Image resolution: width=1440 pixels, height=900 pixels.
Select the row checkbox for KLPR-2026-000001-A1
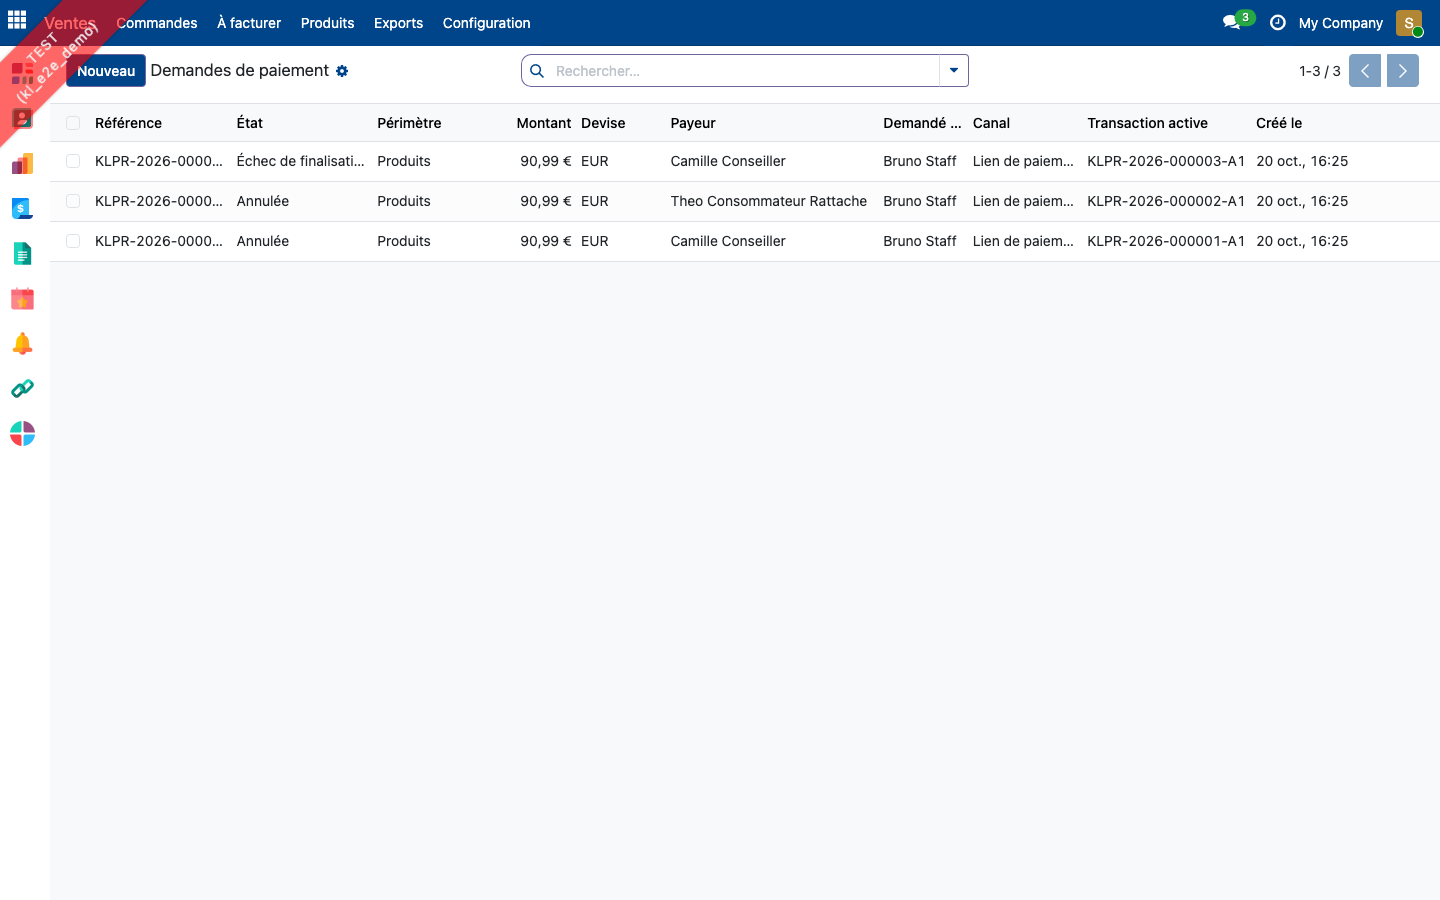click(73, 241)
